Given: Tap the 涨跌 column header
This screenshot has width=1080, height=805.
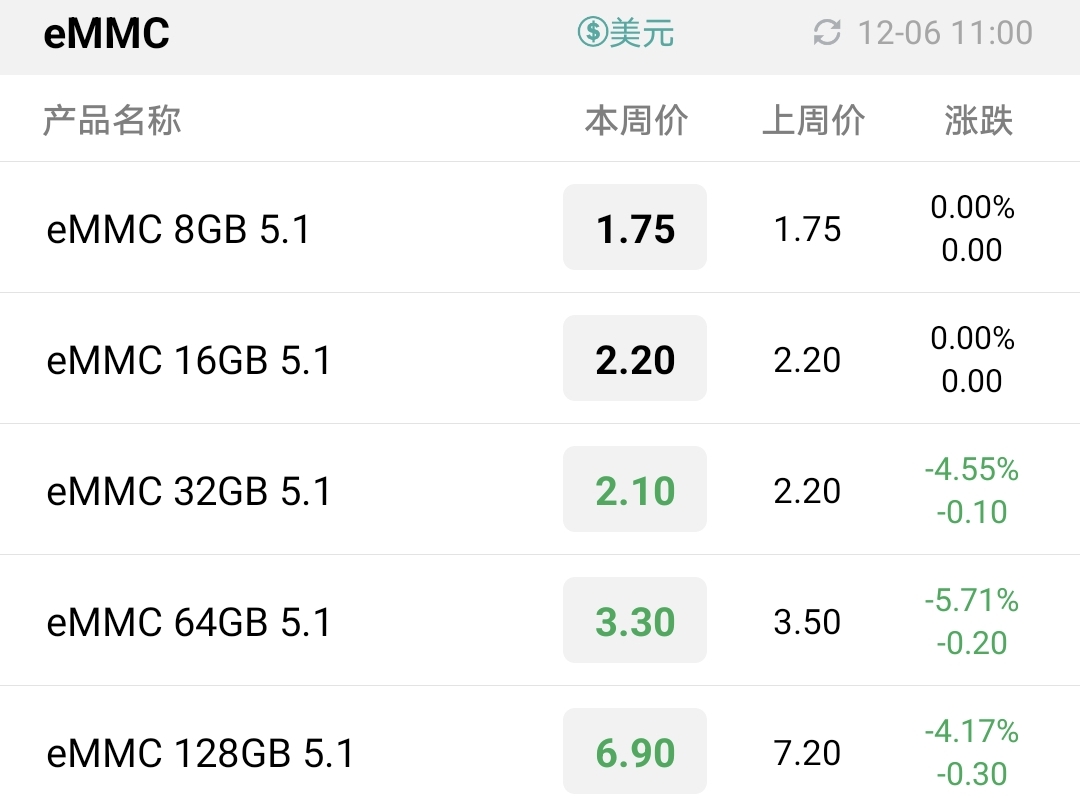Looking at the screenshot, I should (978, 121).
